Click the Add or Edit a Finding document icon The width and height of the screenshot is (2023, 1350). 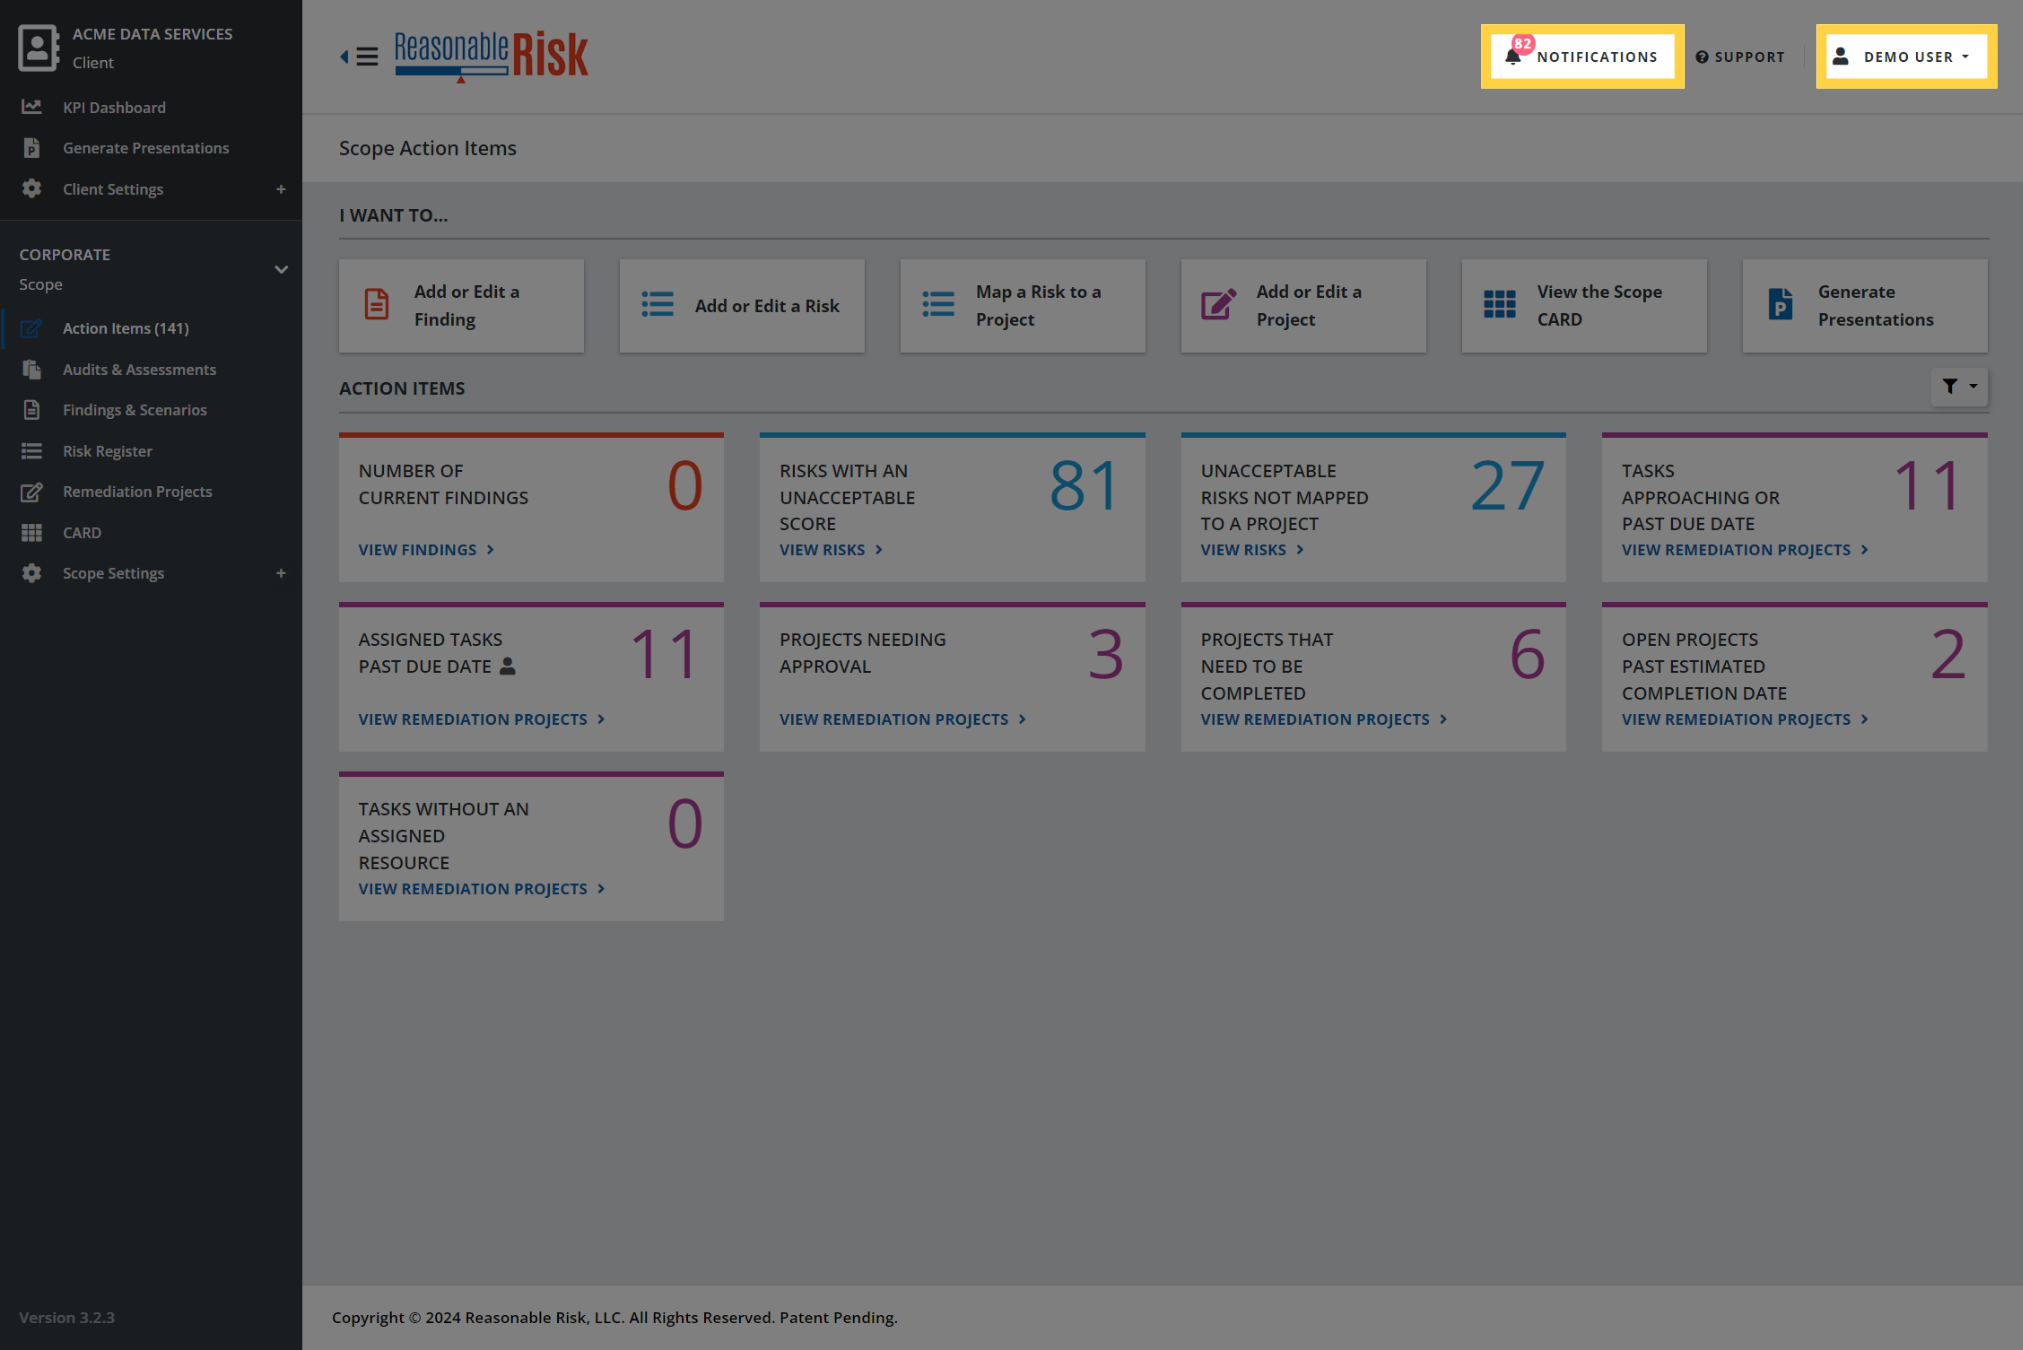[376, 305]
